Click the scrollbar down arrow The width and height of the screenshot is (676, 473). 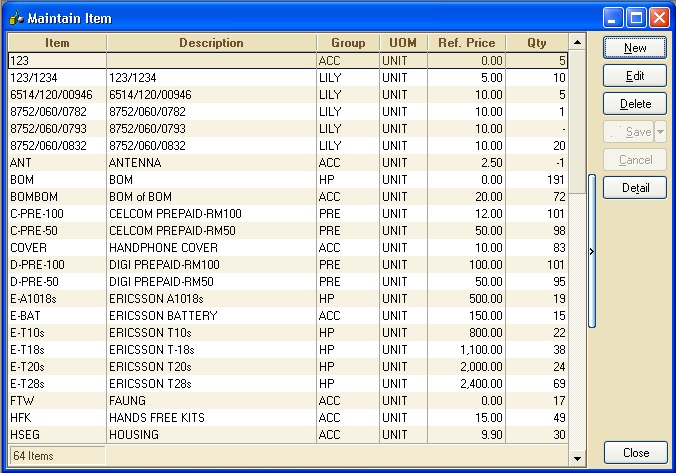point(577,458)
